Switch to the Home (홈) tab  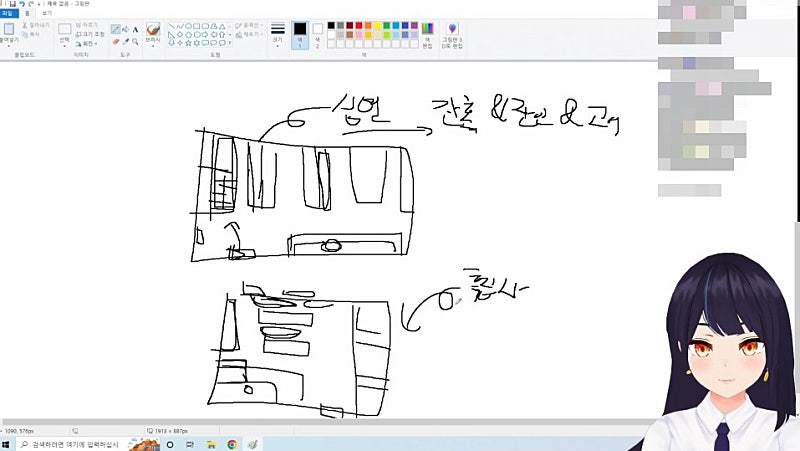[x=27, y=13]
